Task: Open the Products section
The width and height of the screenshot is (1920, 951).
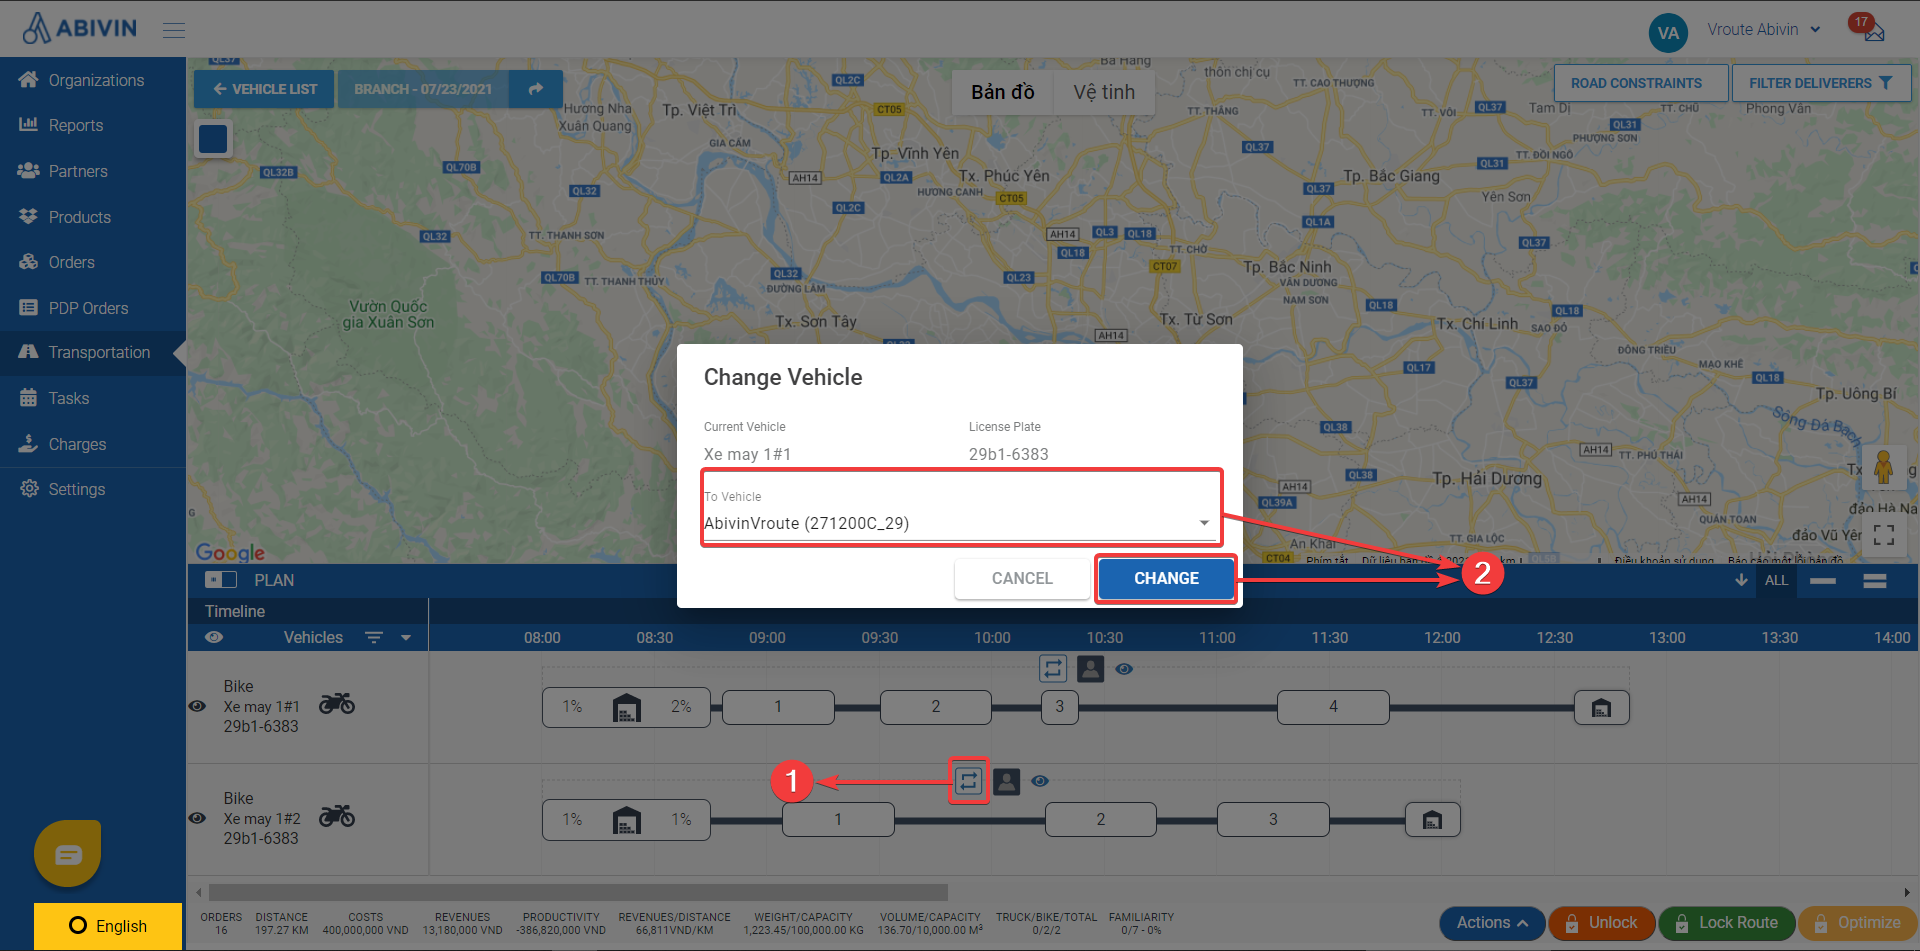Action: (x=93, y=217)
